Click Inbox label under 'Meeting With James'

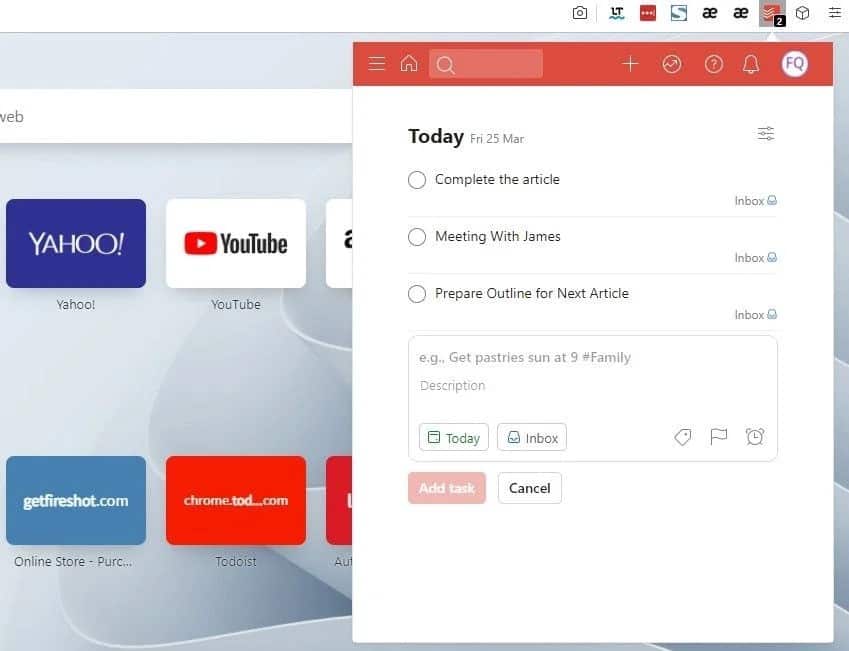(x=755, y=258)
